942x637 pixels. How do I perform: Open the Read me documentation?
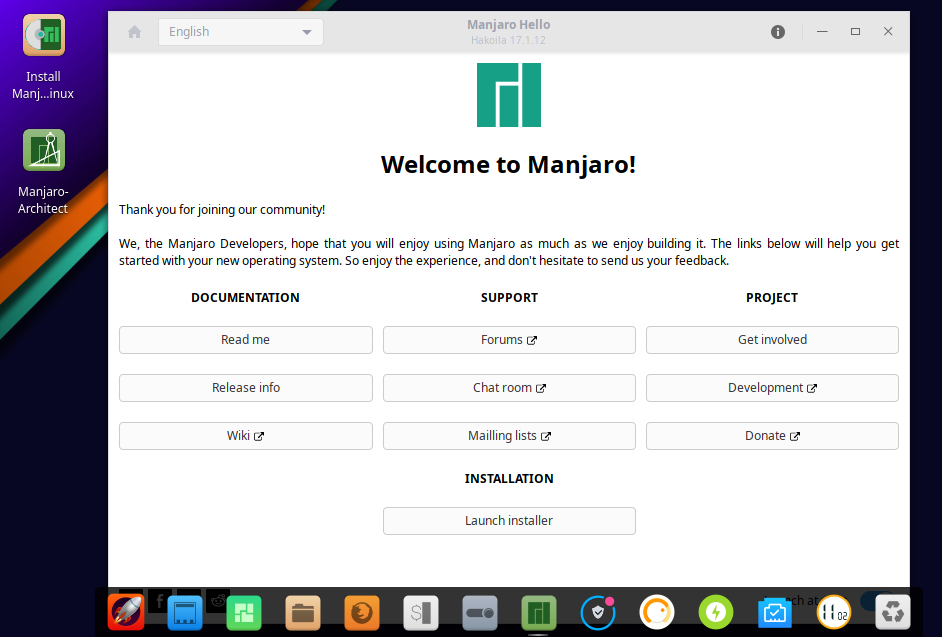click(x=245, y=339)
